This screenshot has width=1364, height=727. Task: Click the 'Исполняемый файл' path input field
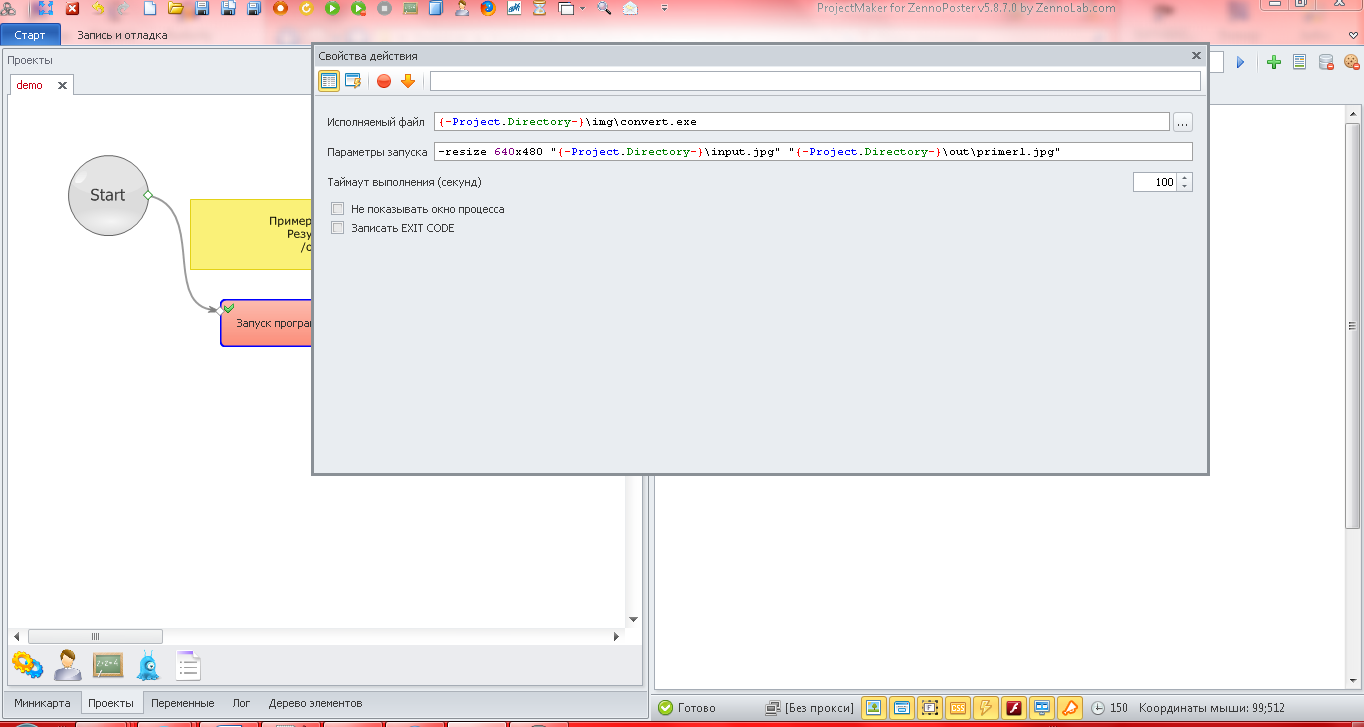[802, 122]
